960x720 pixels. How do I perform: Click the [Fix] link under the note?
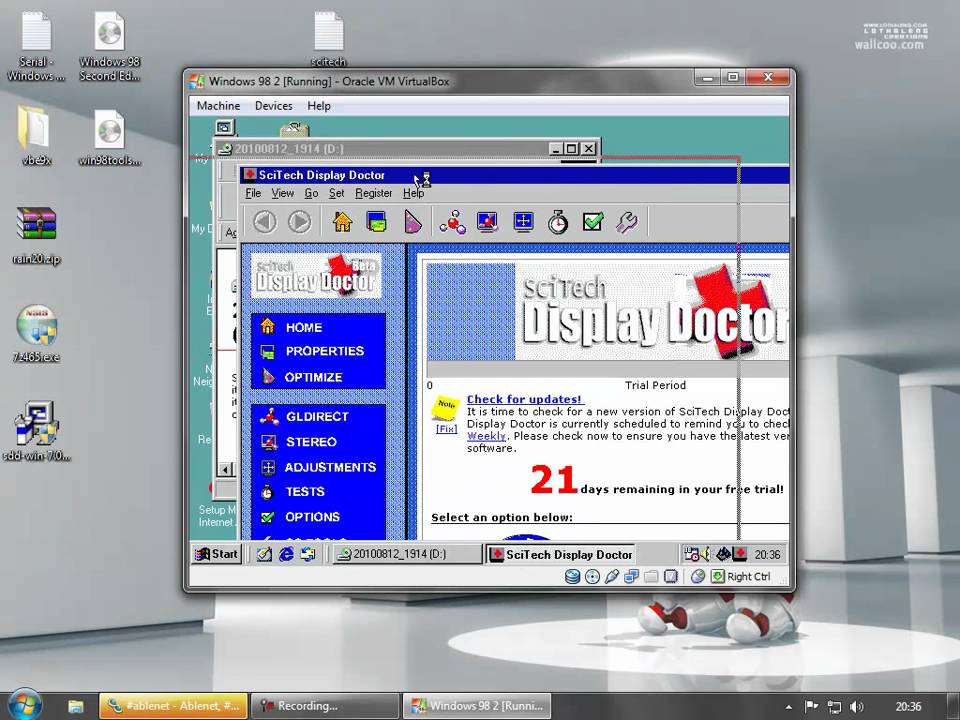446,429
